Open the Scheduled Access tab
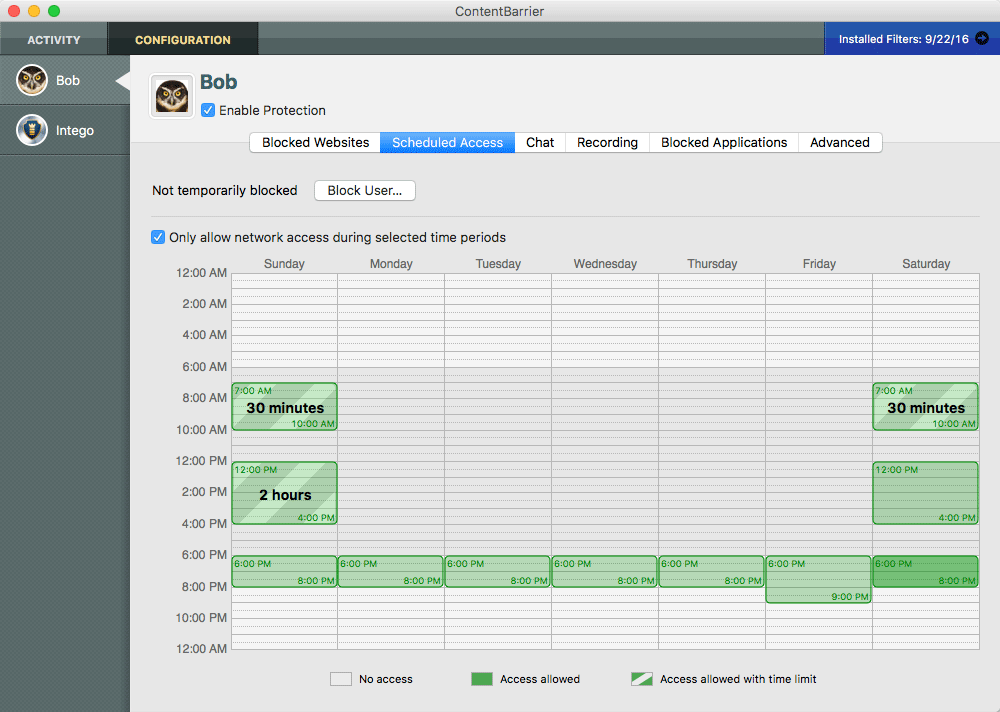Image resolution: width=1000 pixels, height=712 pixels. click(447, 142)
